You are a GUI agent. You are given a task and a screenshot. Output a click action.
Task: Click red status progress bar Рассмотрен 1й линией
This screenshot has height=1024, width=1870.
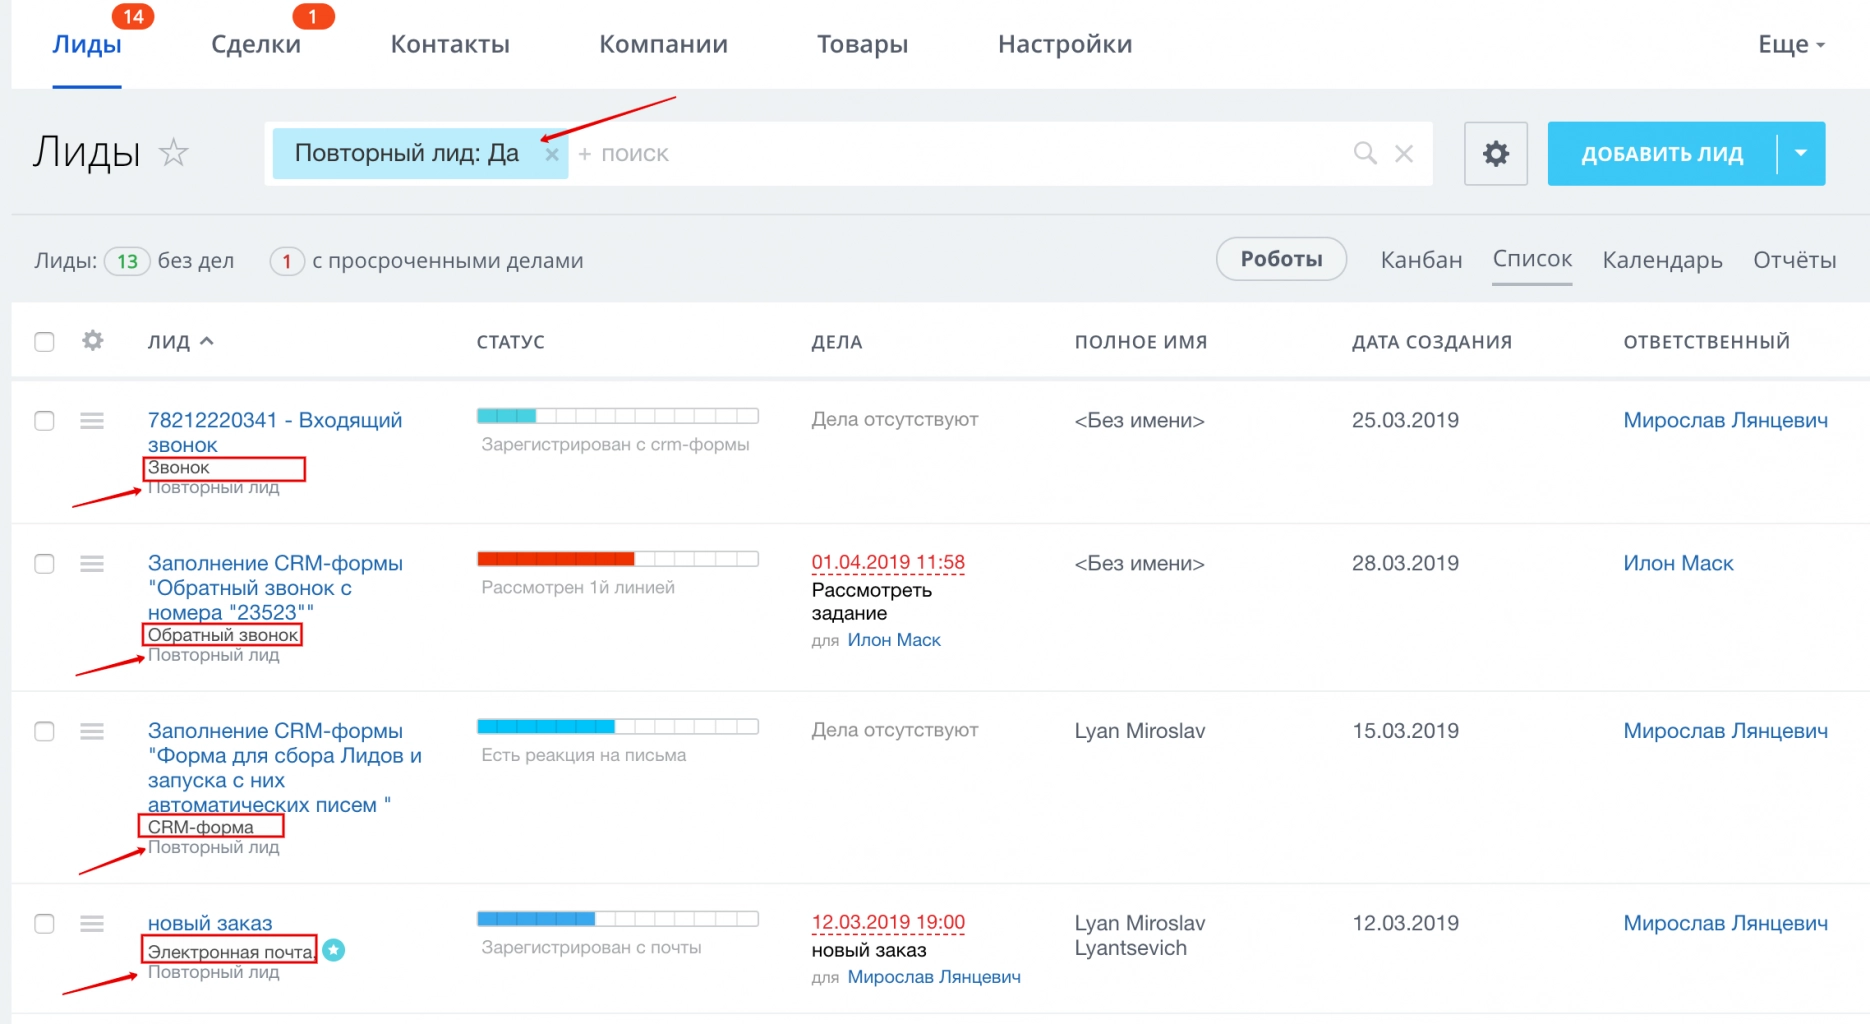coord(617,559)
